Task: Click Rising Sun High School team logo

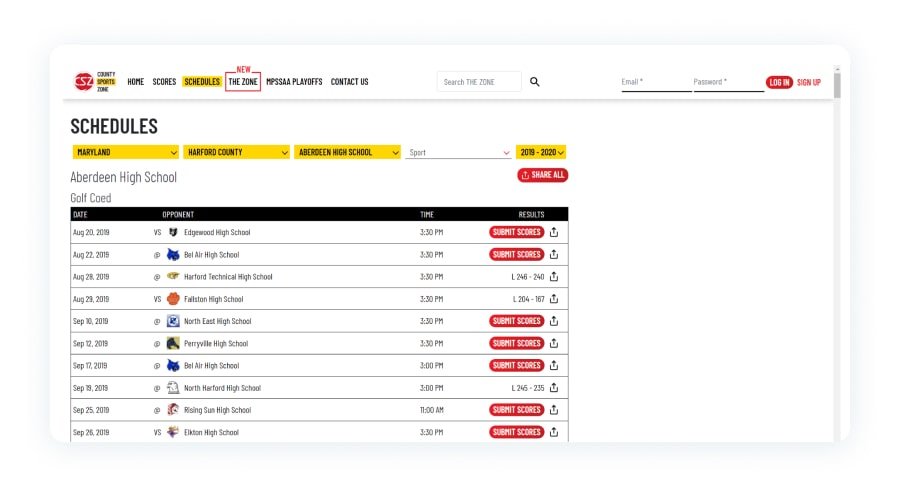Action: [x=173, y=410]
